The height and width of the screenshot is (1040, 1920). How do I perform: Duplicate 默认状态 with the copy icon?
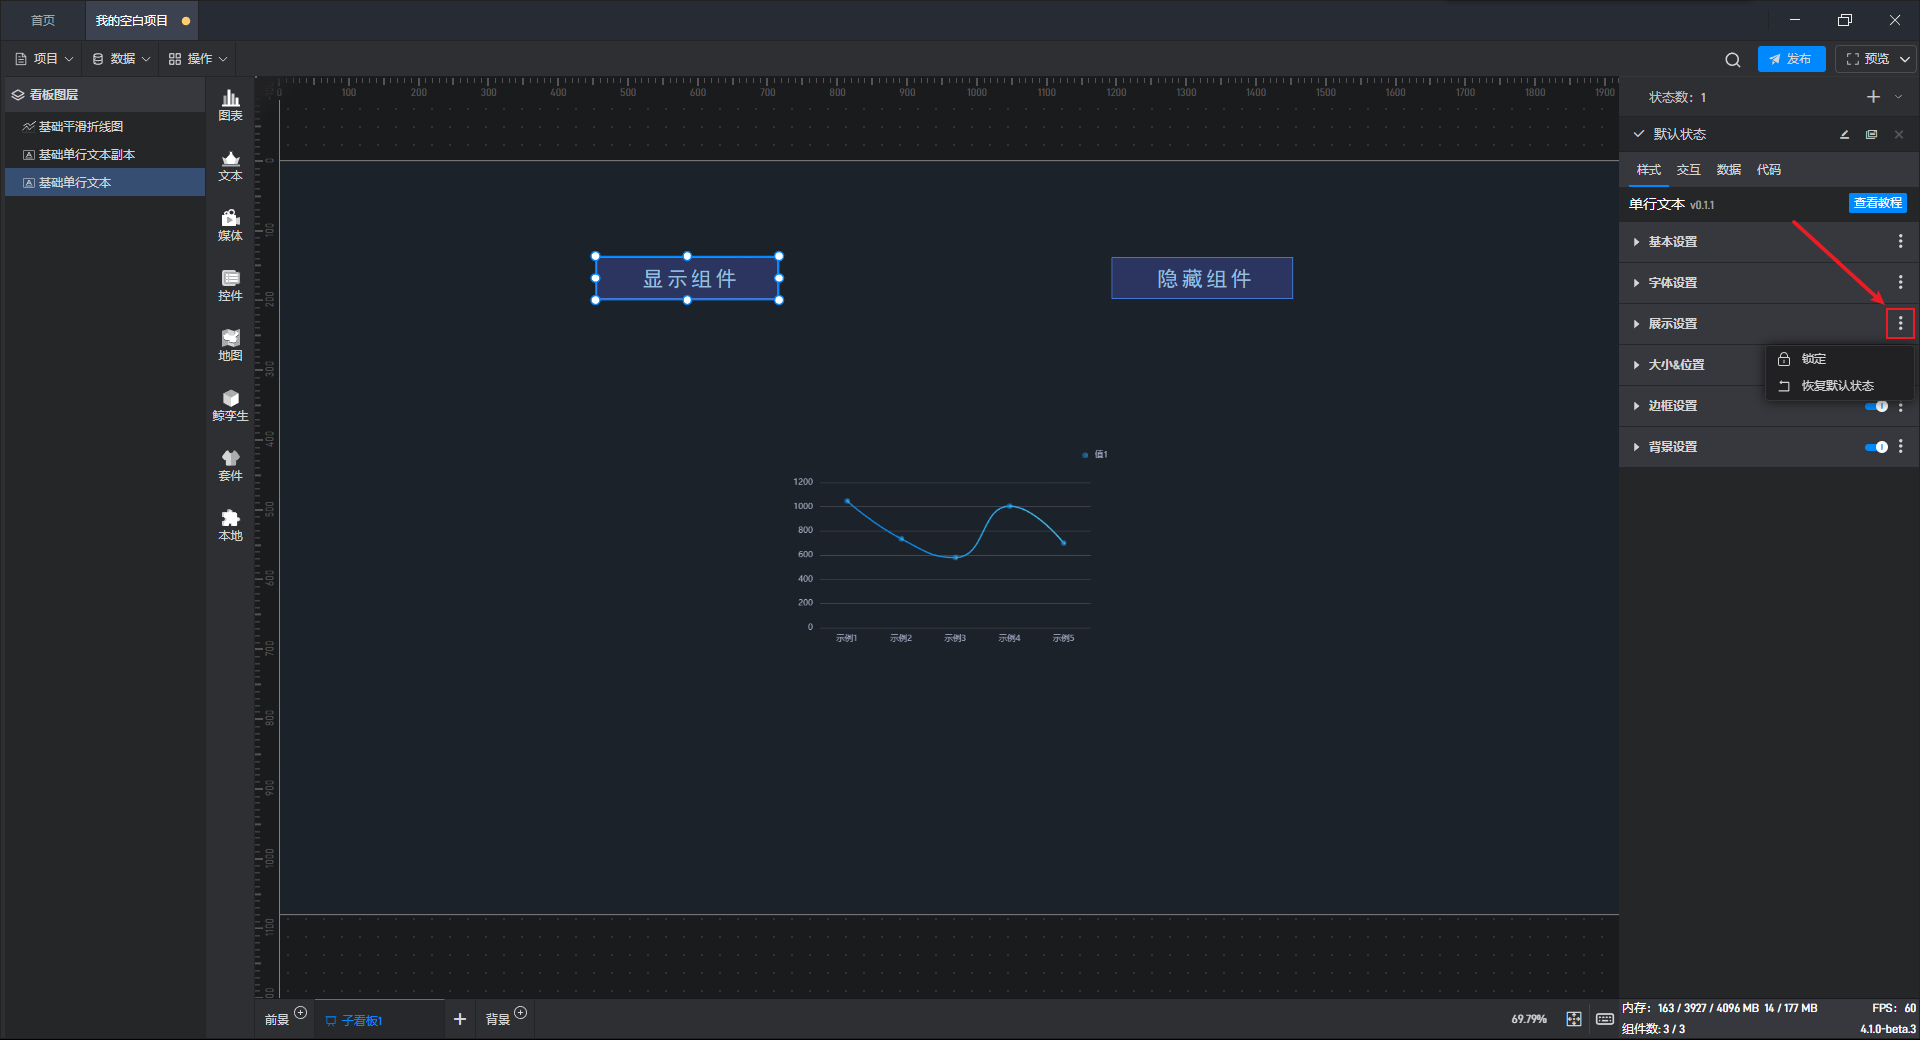click(x=1871, y=134)
